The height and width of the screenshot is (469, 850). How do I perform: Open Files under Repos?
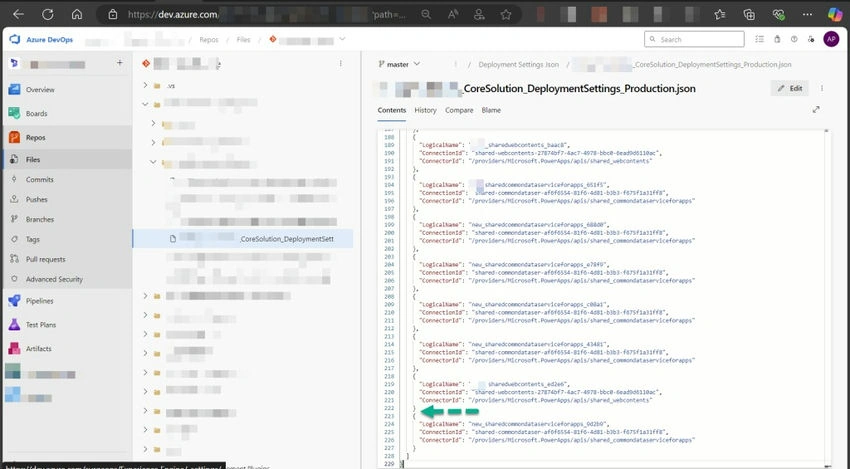pos(67,159)
